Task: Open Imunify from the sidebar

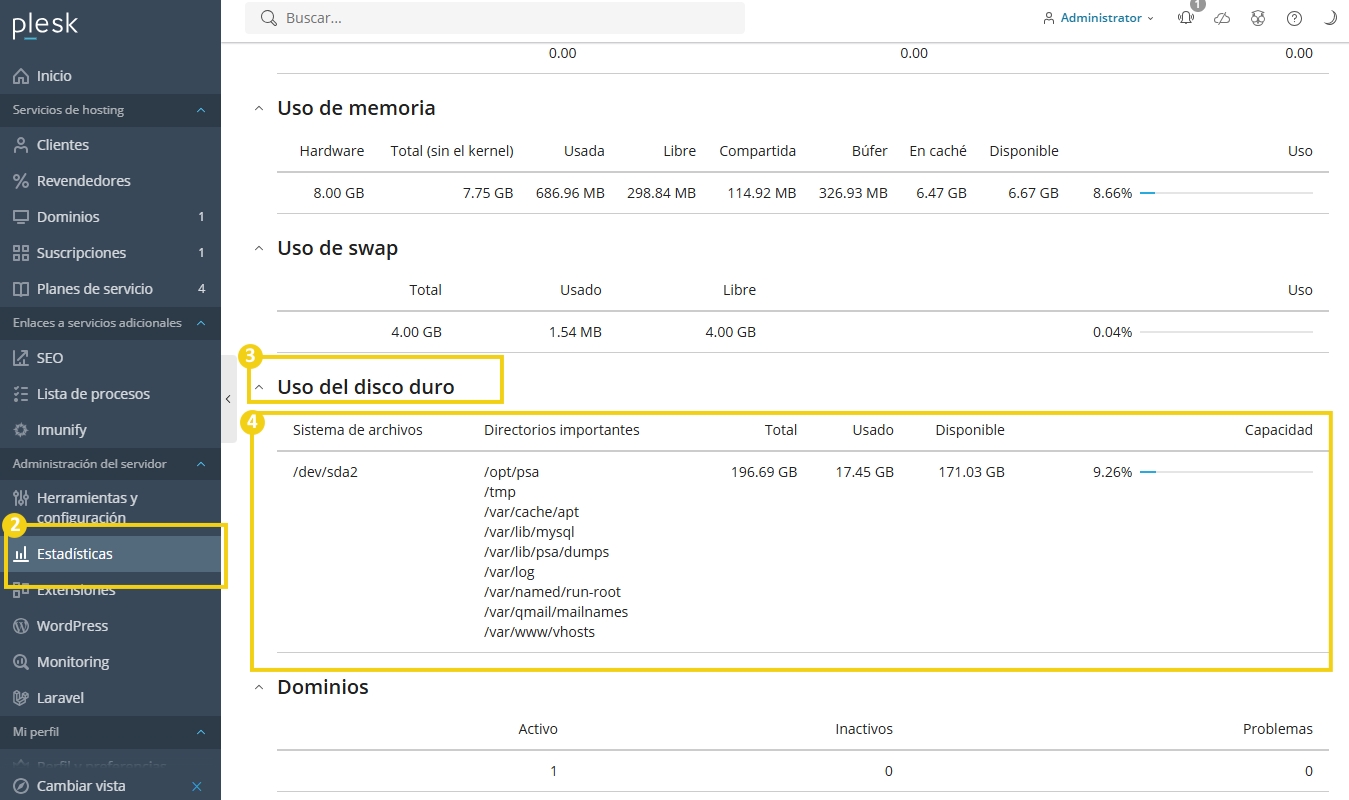Action: (x=62, y=430)
